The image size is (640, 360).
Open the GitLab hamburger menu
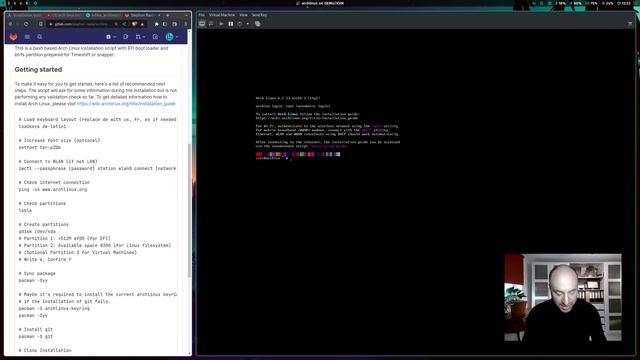[27, 37]
